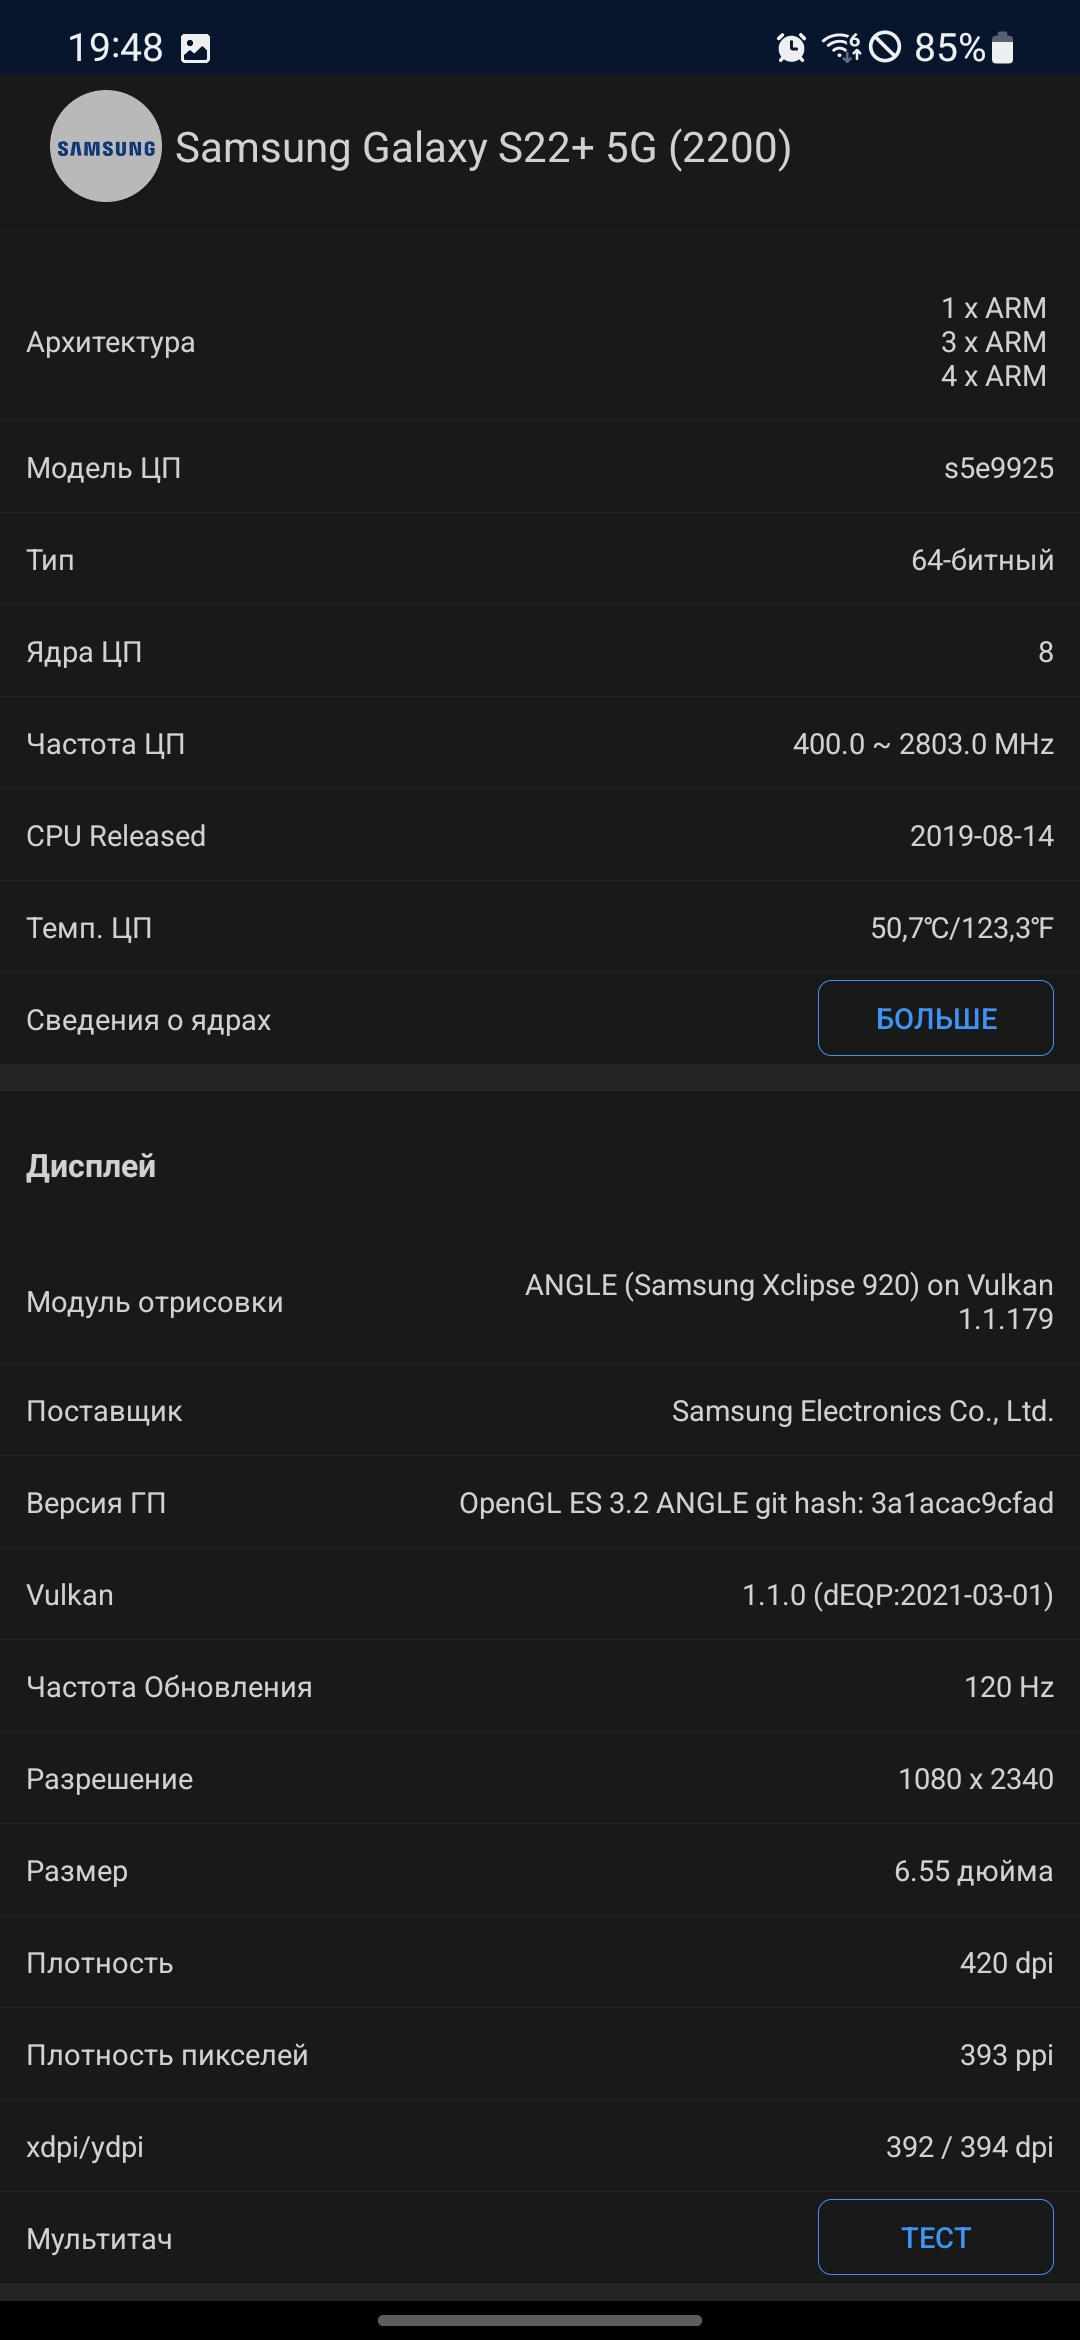
Task: Tap the Разрешение row
Action: coord(540,1779)
